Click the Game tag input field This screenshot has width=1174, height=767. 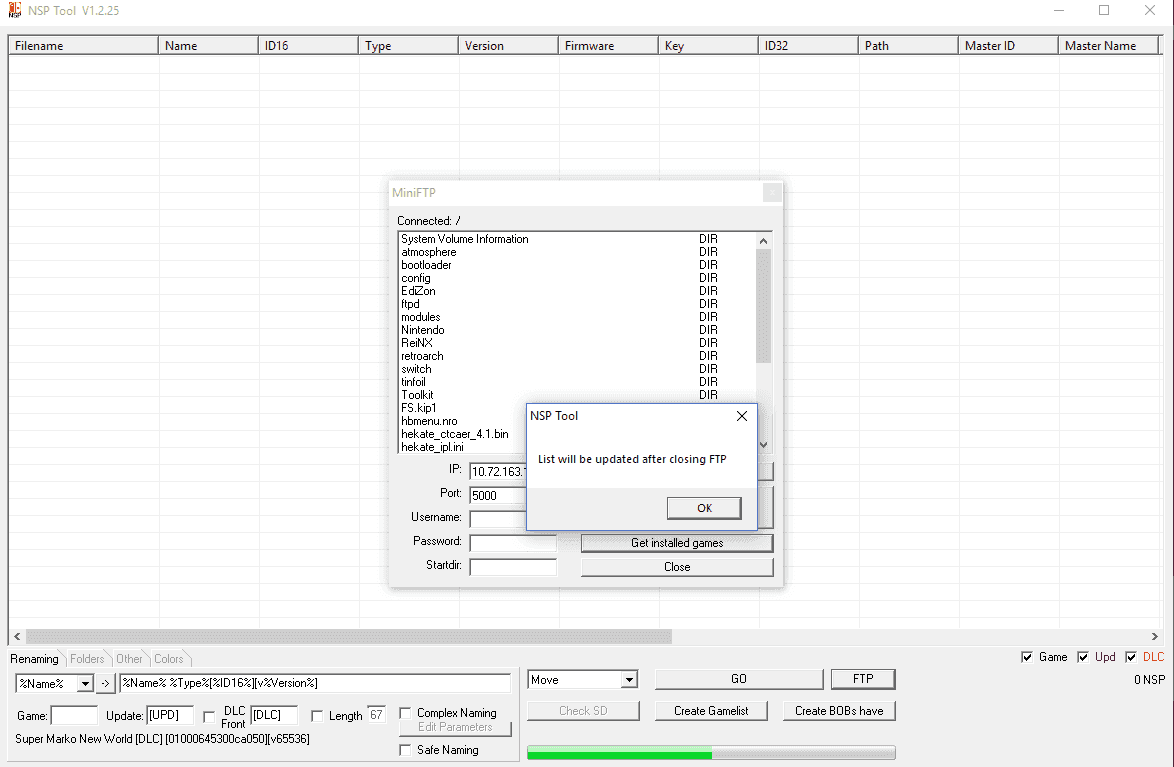[x=74, y=716]
